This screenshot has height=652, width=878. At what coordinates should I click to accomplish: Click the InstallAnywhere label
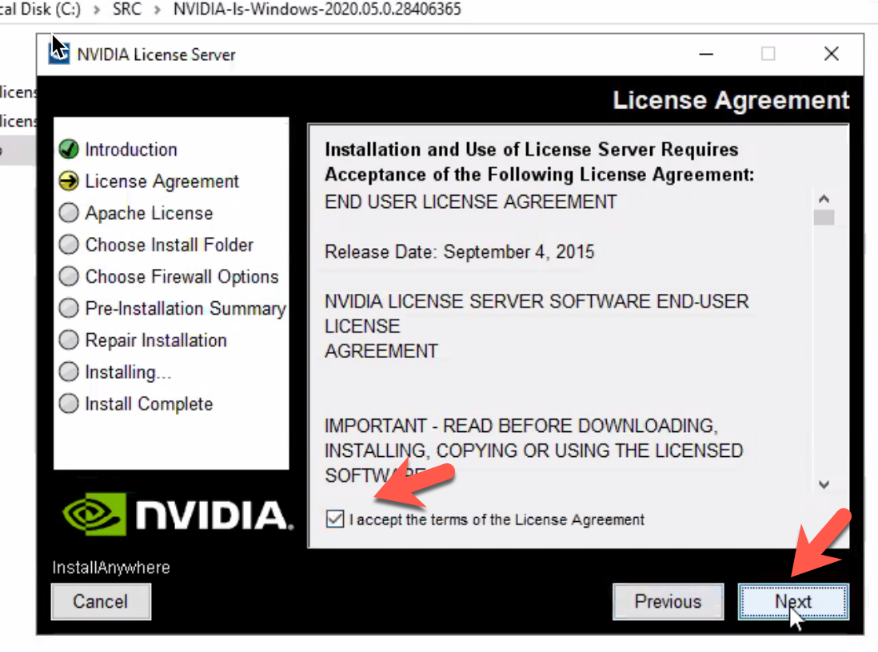[x=111, y=567]
